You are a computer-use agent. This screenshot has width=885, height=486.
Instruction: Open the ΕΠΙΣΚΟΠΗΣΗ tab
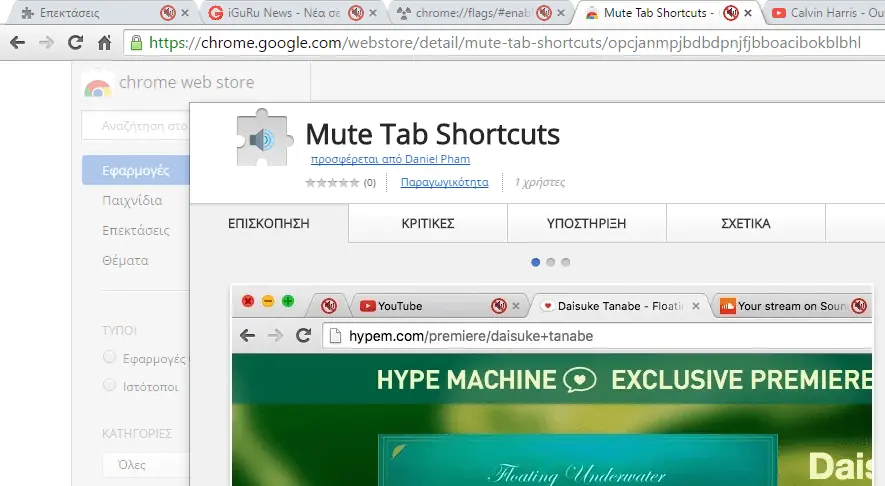point(269,224)
